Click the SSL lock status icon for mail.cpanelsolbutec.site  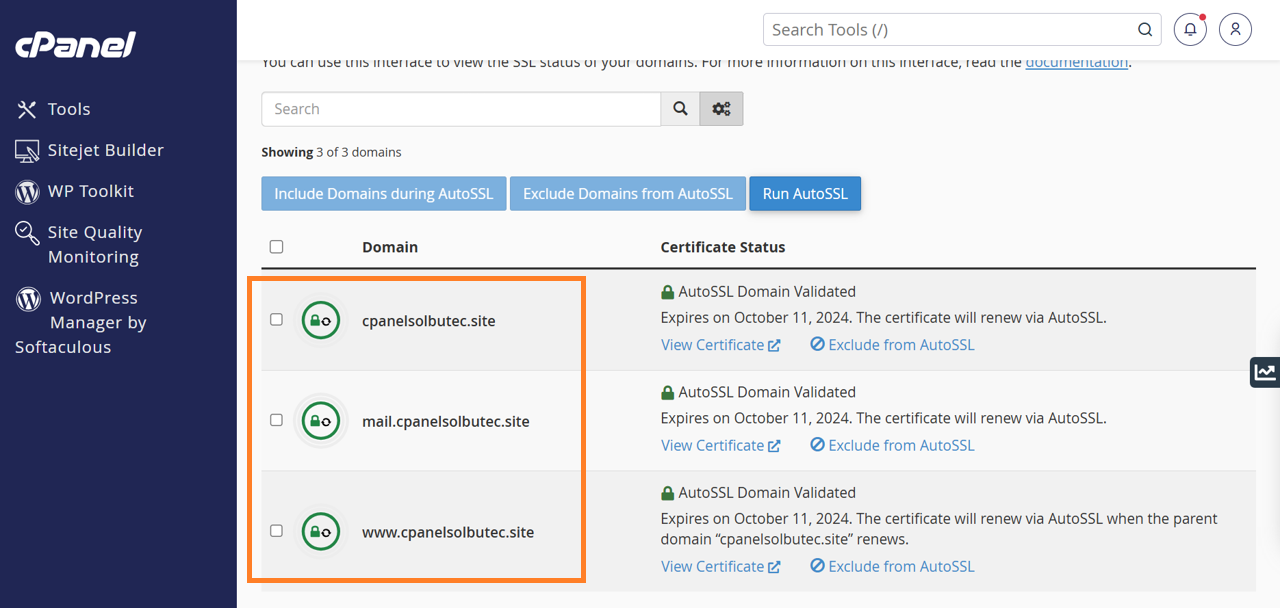click(x=320, y=421)
